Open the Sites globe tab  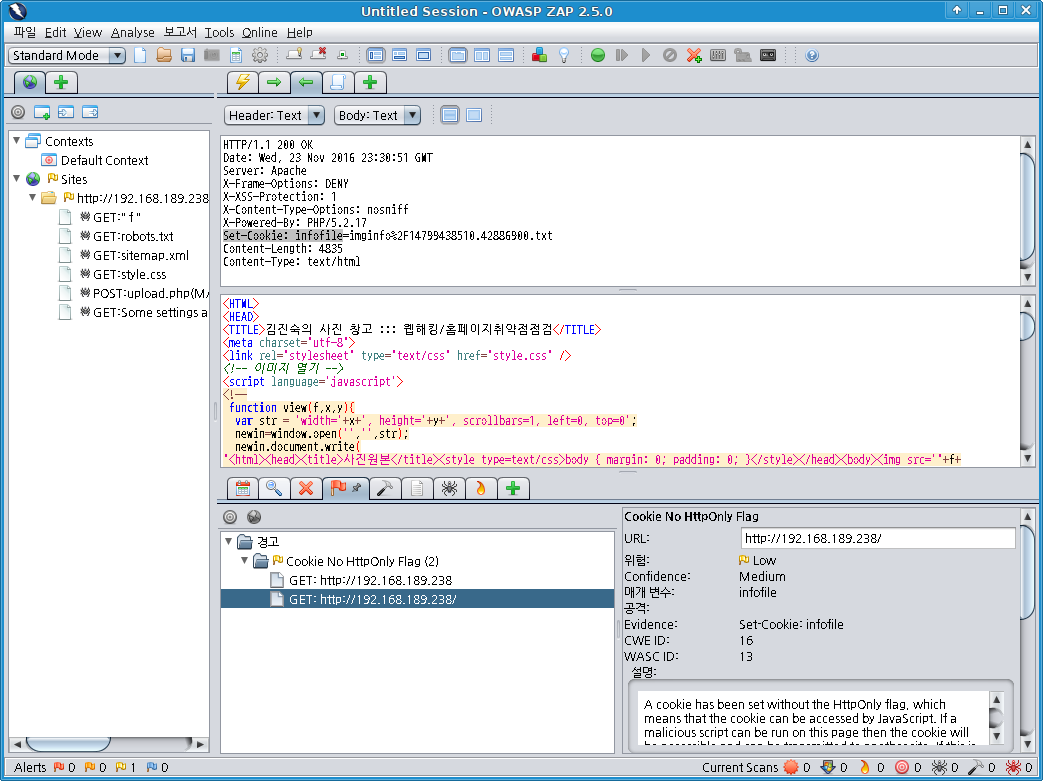(x=30, y=82)
